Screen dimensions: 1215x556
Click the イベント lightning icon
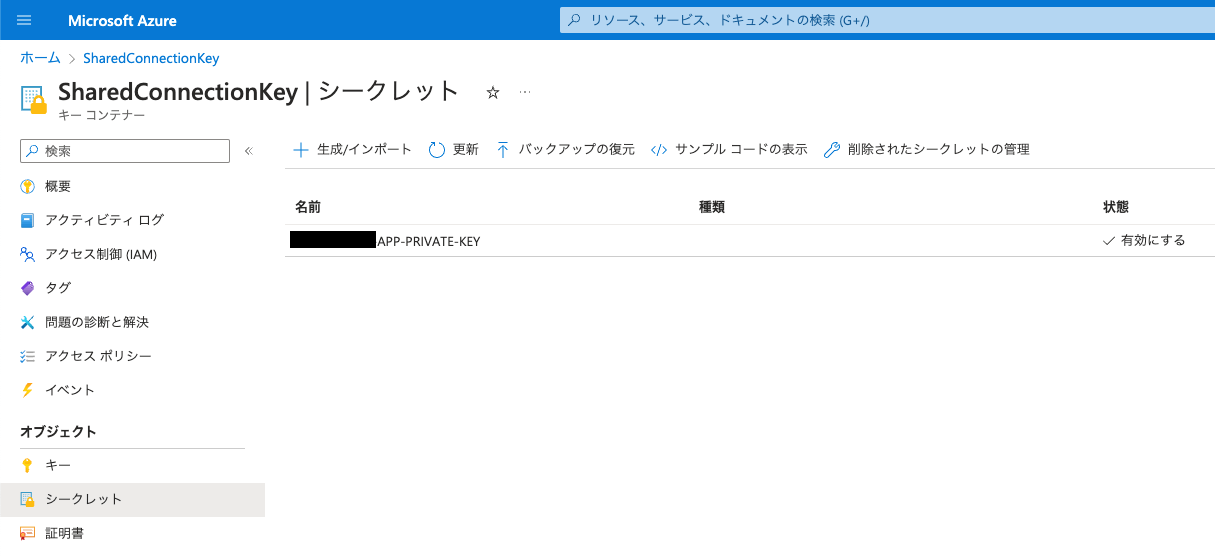coord(28,390)
